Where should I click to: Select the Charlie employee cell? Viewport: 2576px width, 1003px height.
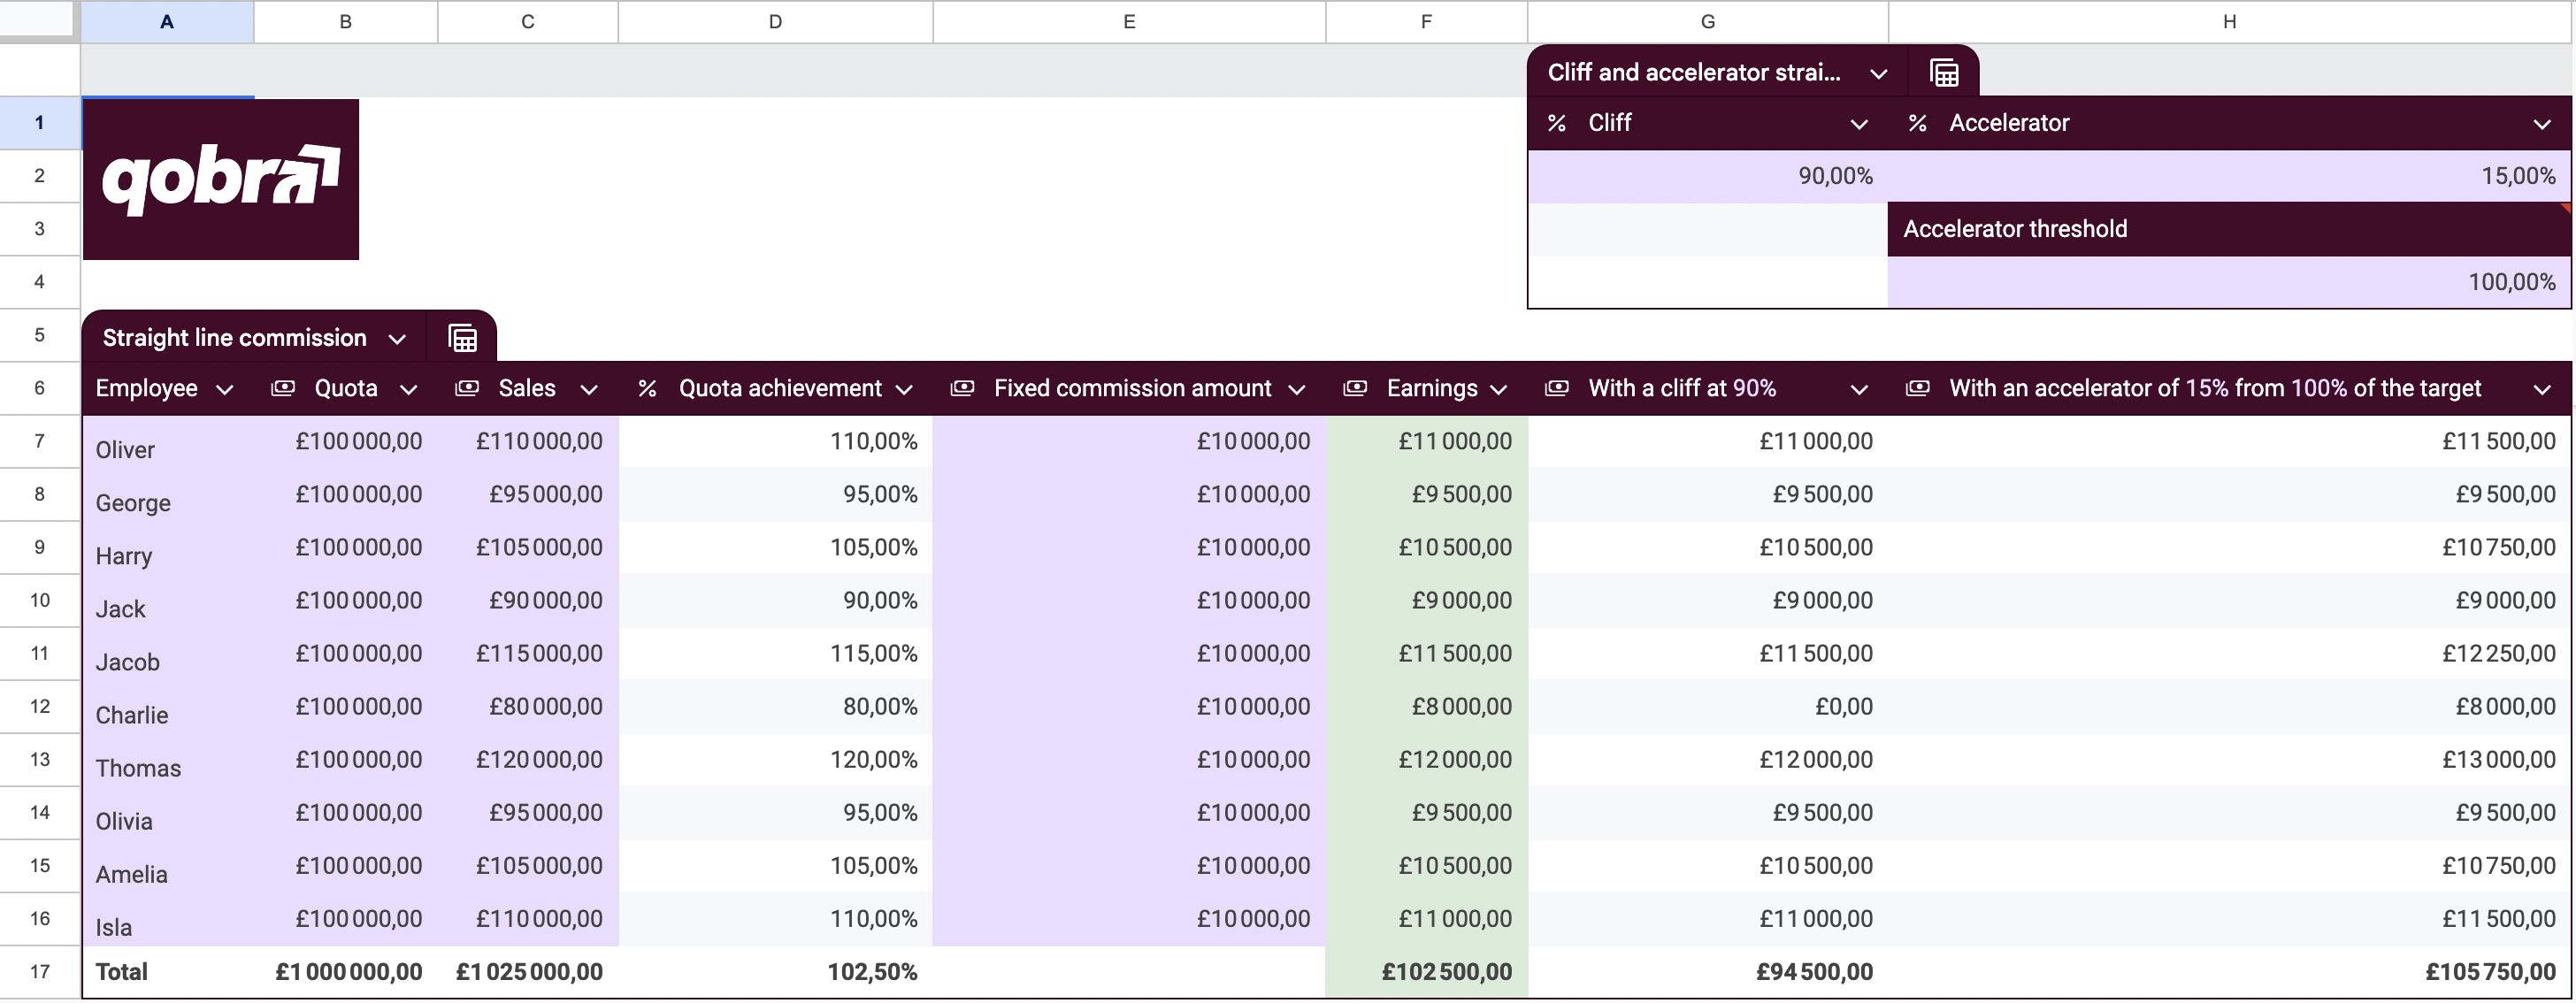pyautogui.click(x=167, y=706)
